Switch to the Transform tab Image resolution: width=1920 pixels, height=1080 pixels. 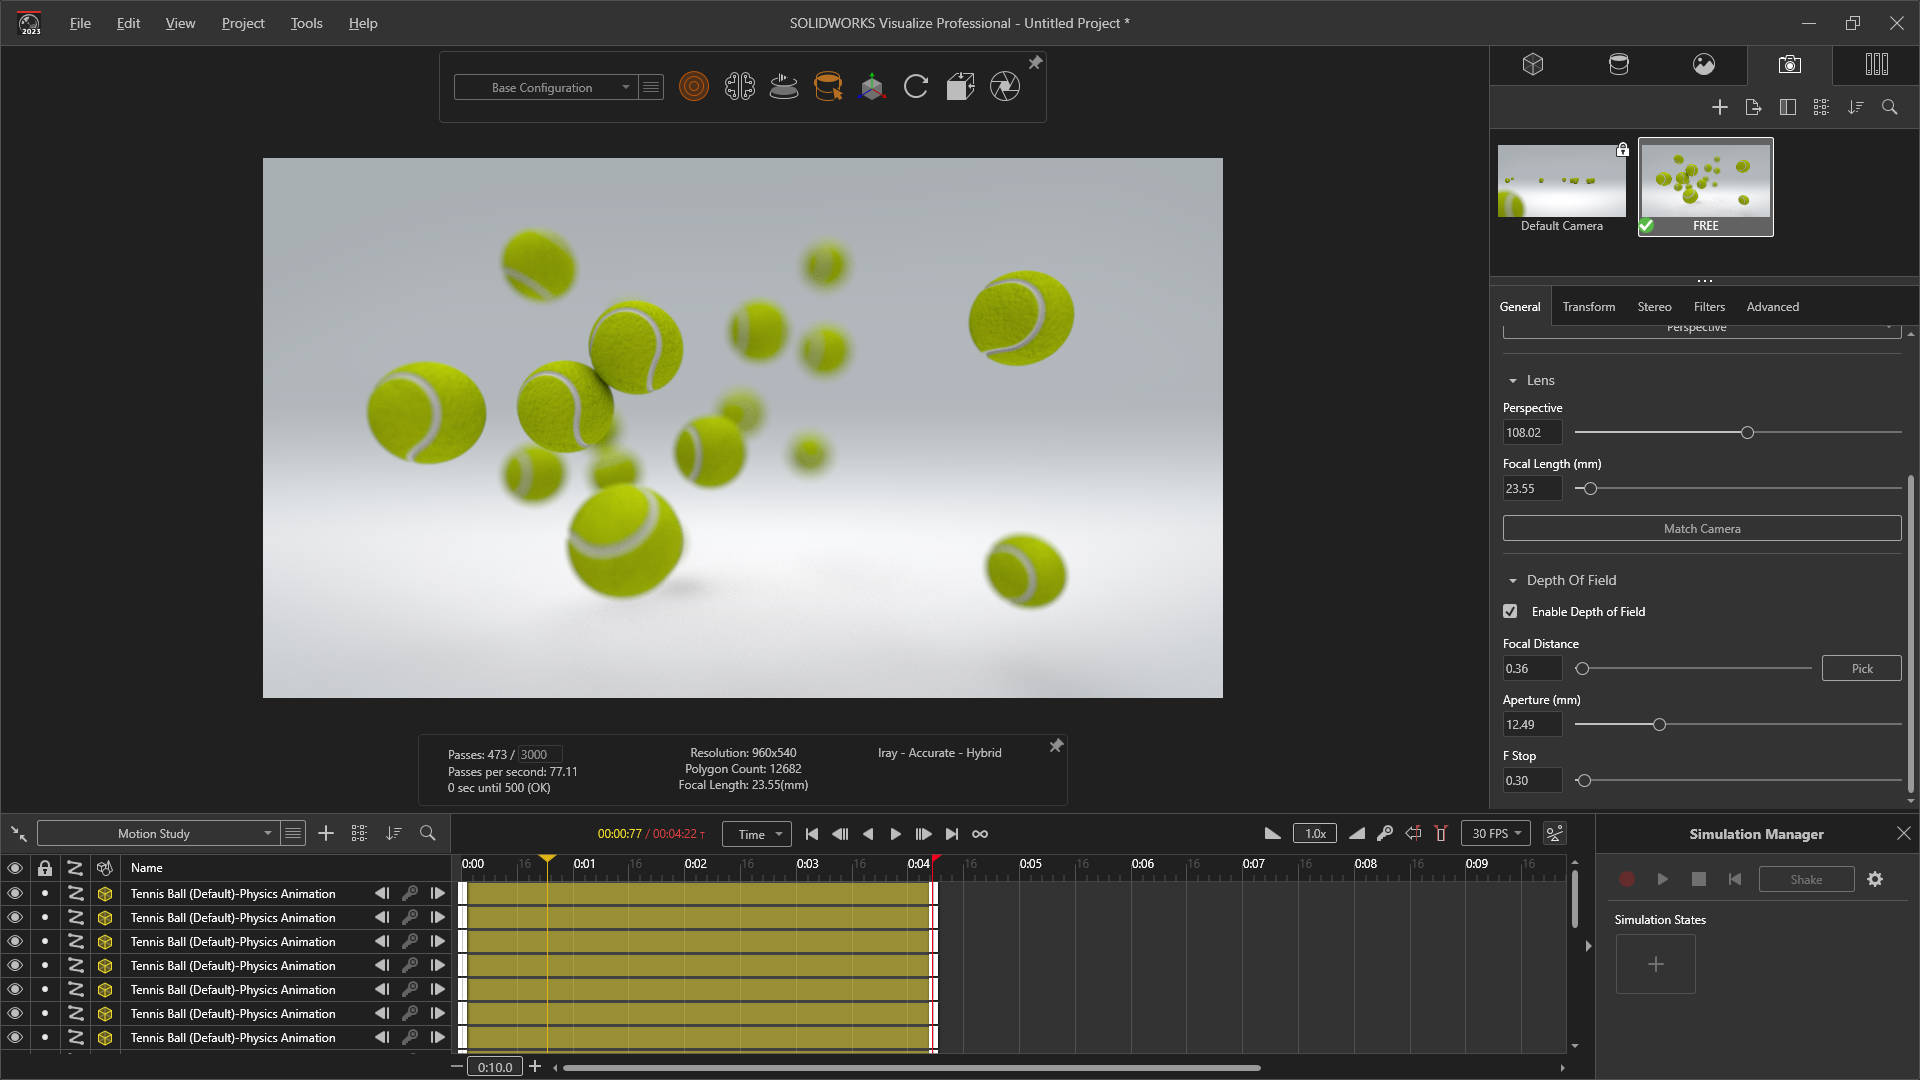click(1589, 306)
